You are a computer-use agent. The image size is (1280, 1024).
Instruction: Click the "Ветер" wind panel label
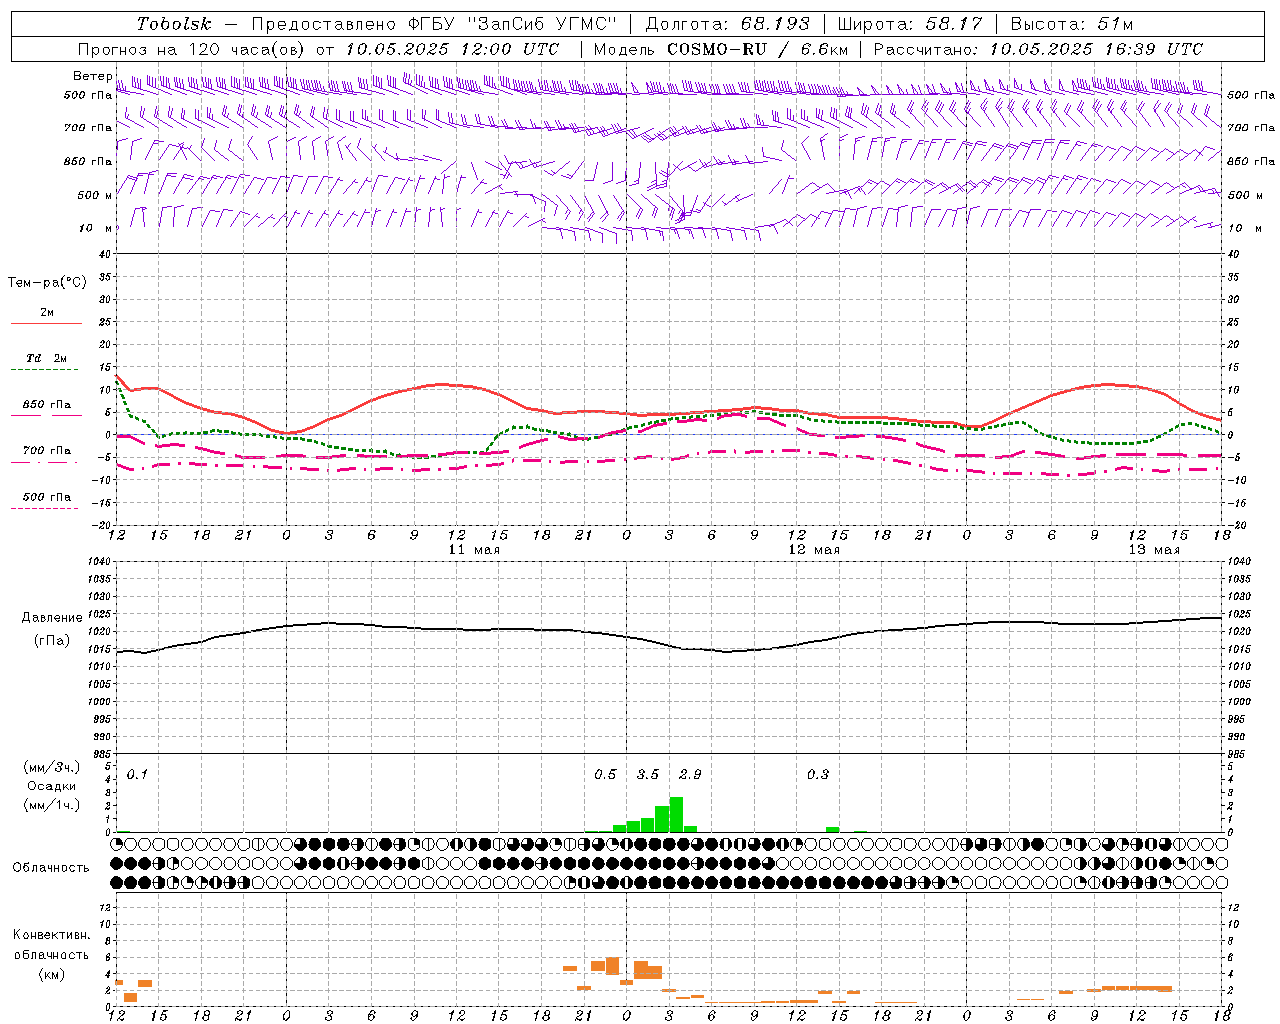(92, 76)
